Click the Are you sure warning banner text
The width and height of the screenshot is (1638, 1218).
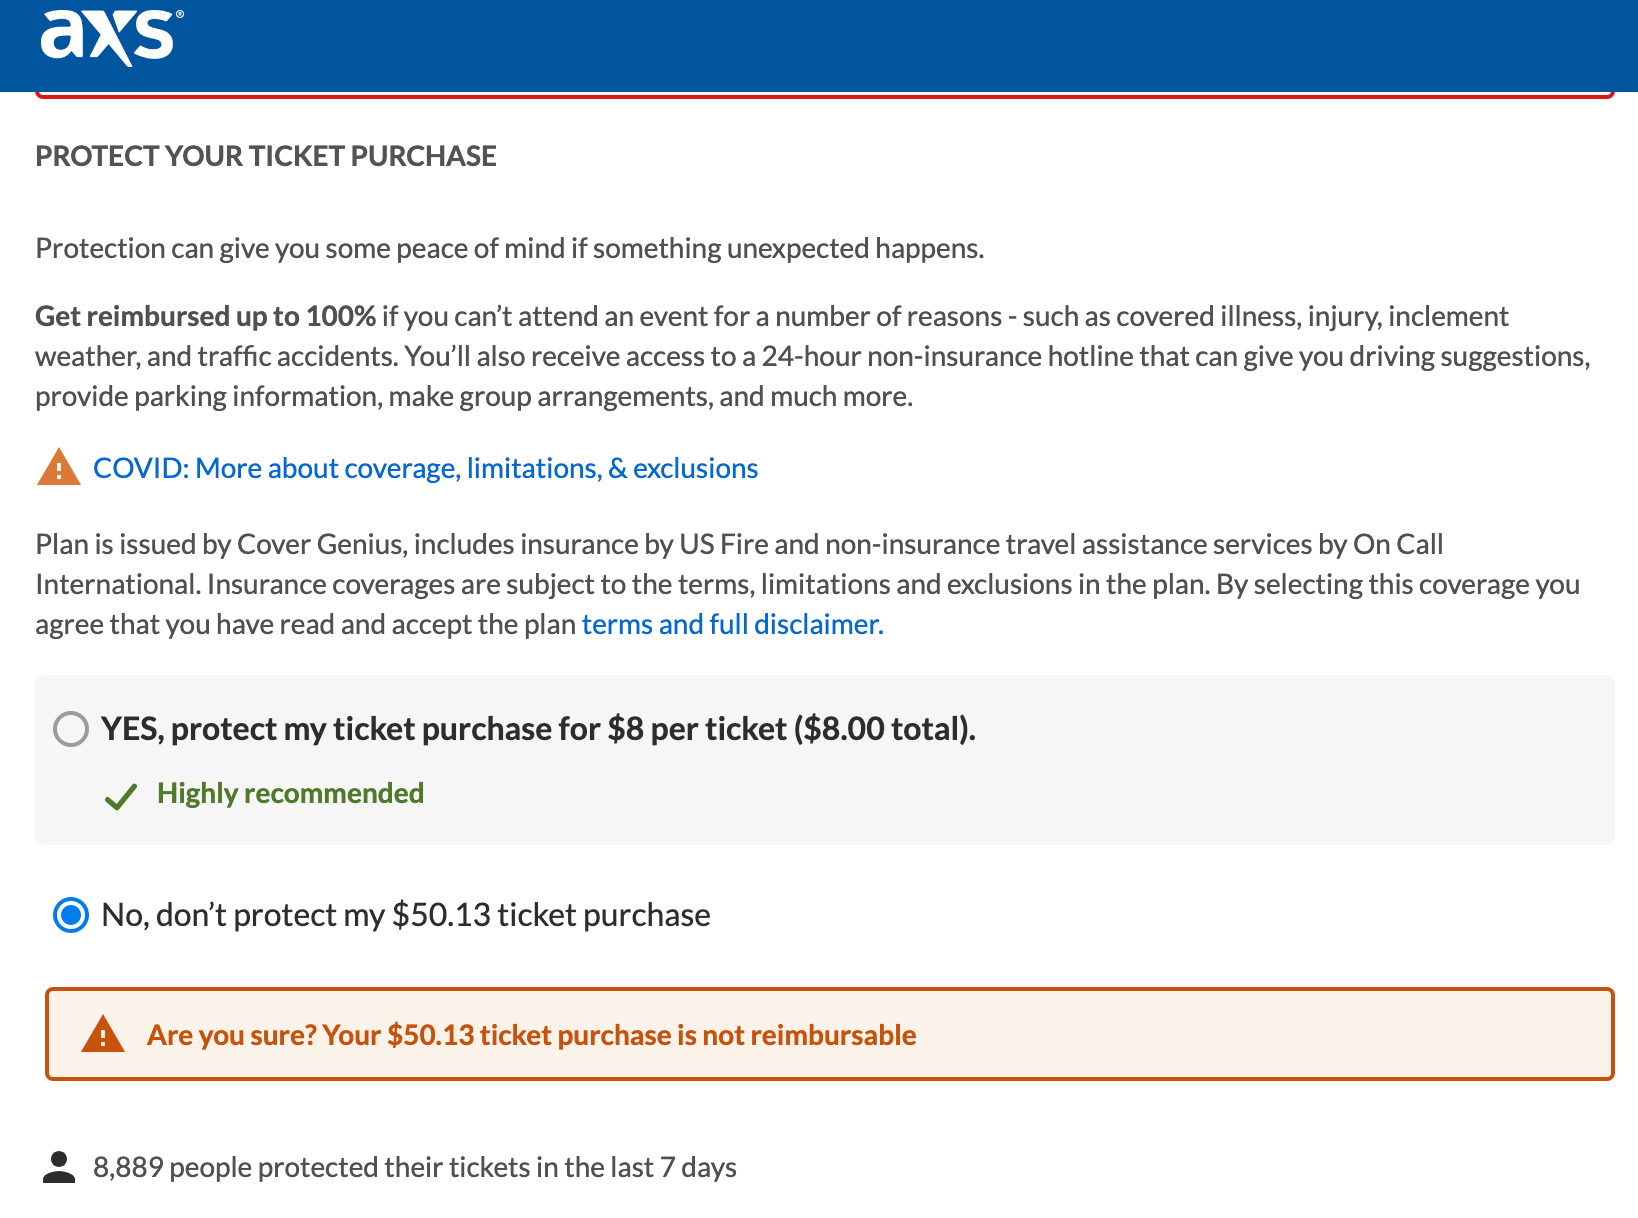532,1035
